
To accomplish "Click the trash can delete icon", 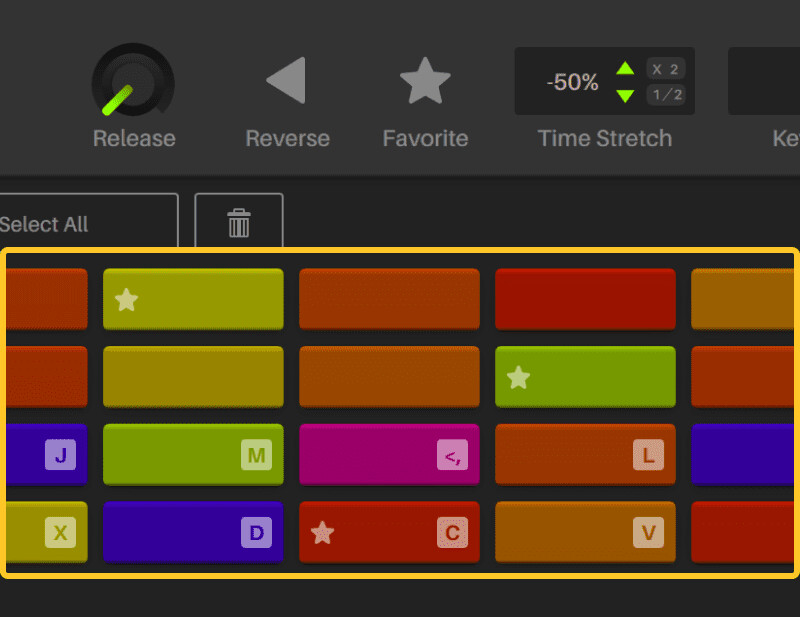I will (238, 224).
